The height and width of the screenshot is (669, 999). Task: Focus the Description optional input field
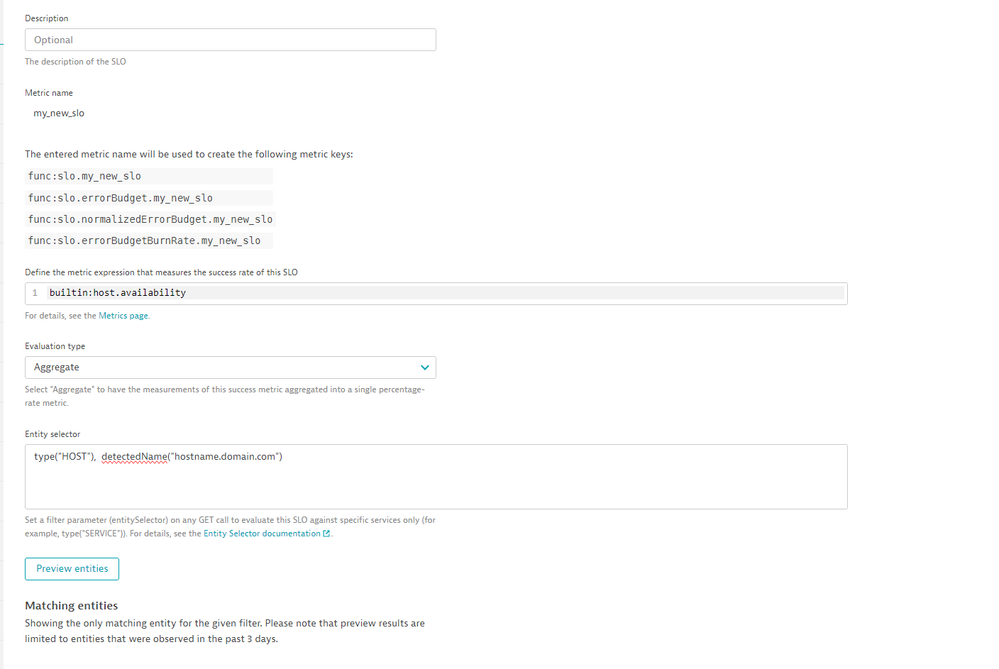pyautogui.click(x=230, y=40)
